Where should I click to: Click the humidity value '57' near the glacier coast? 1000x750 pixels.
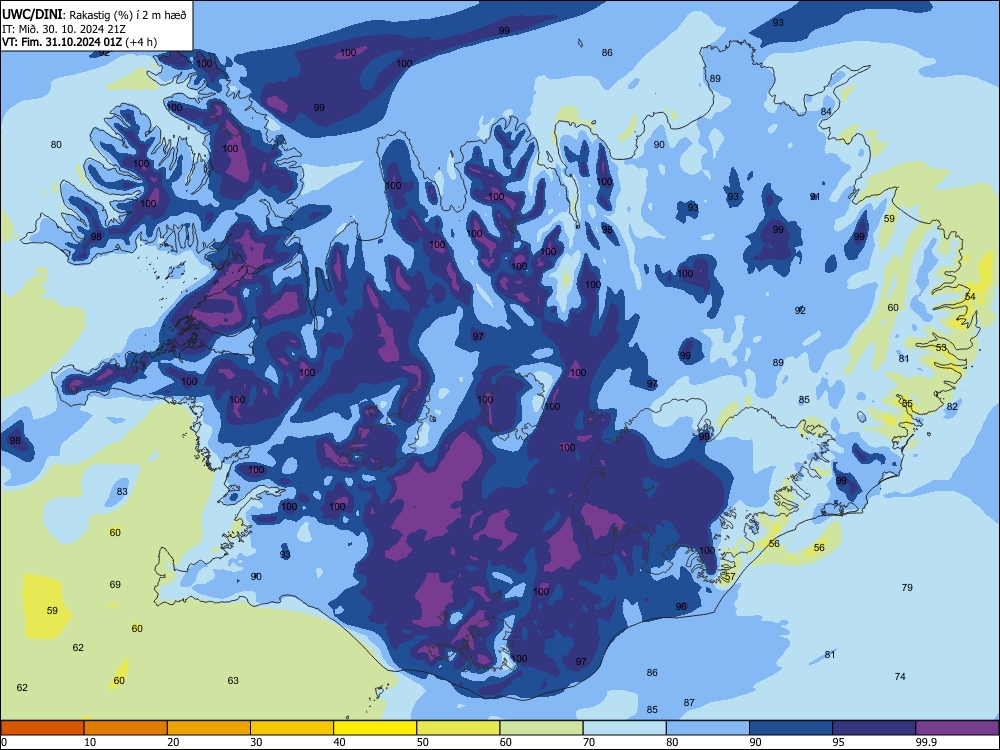(730, 577)
